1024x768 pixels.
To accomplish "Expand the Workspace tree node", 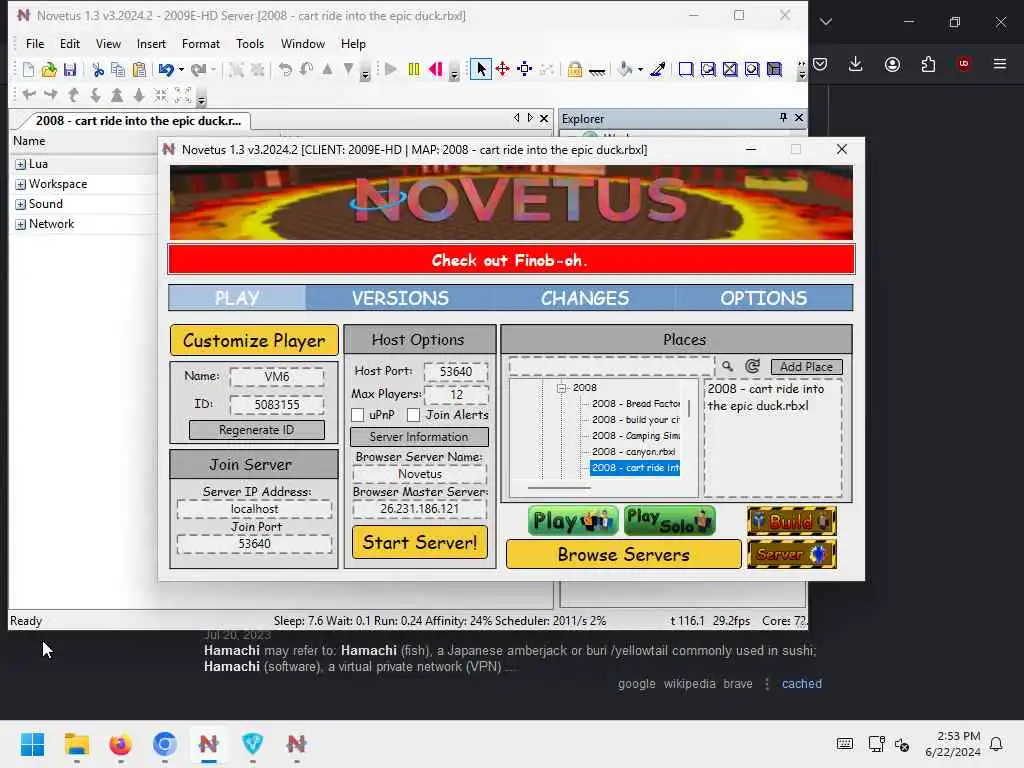I will click(20, 185).
